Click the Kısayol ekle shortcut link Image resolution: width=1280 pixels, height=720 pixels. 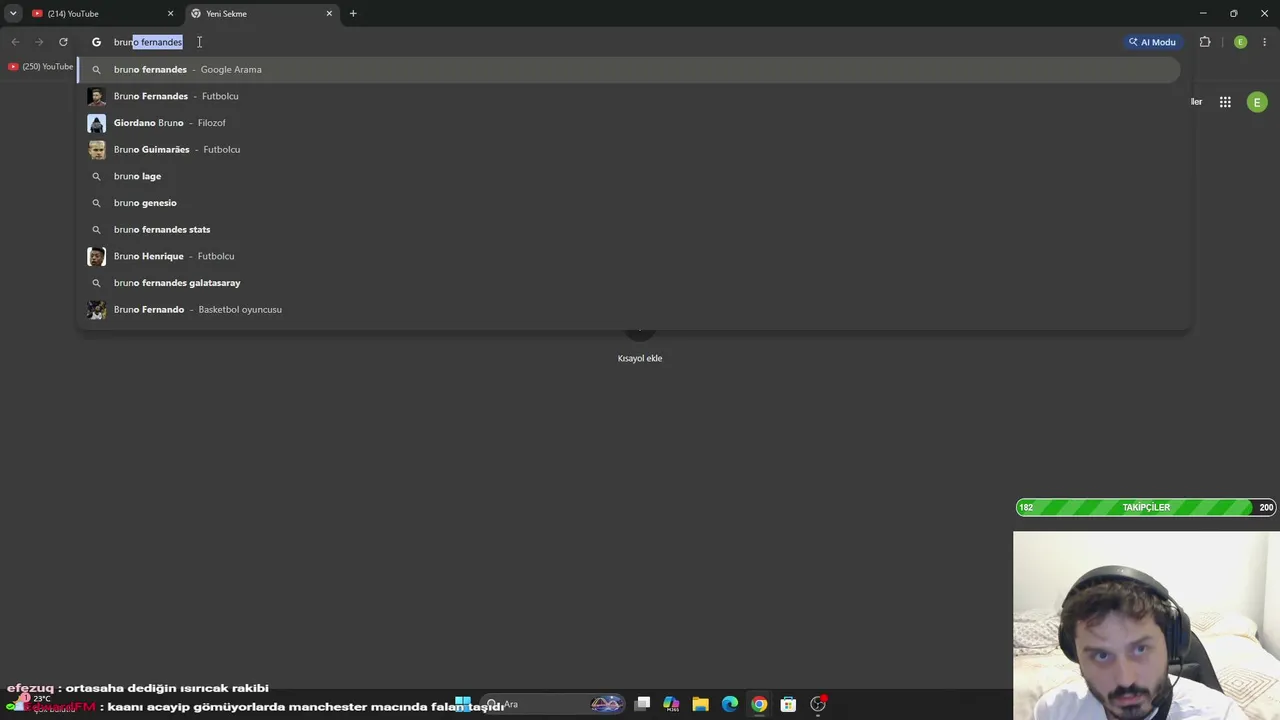(x=640, y=358)
